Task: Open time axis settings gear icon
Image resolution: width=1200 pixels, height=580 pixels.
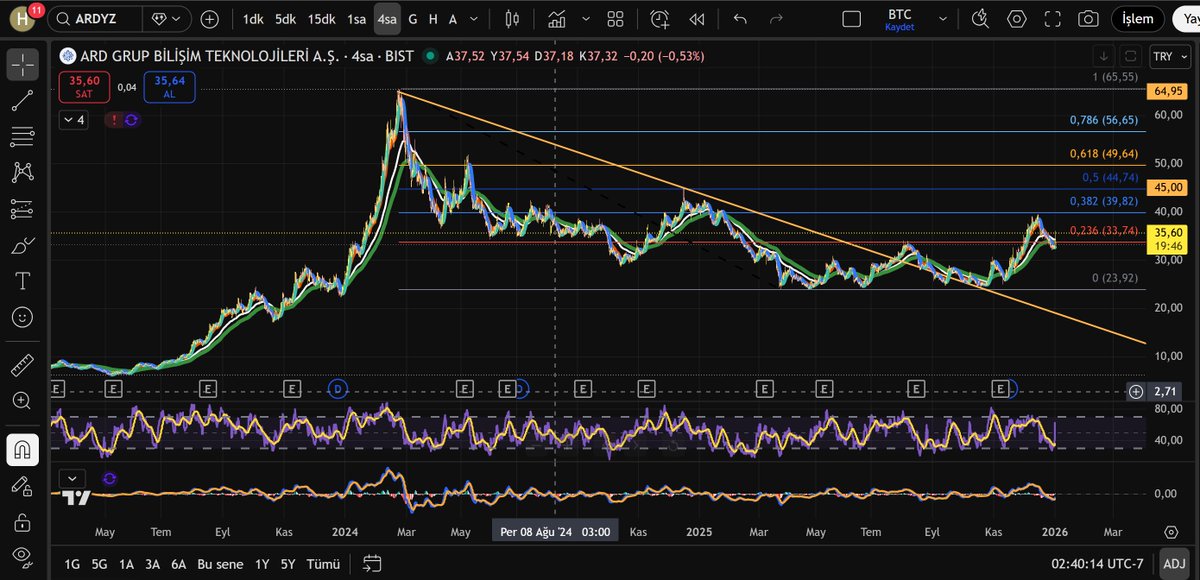Action: pyautogui.click(x=1171, y=532)
